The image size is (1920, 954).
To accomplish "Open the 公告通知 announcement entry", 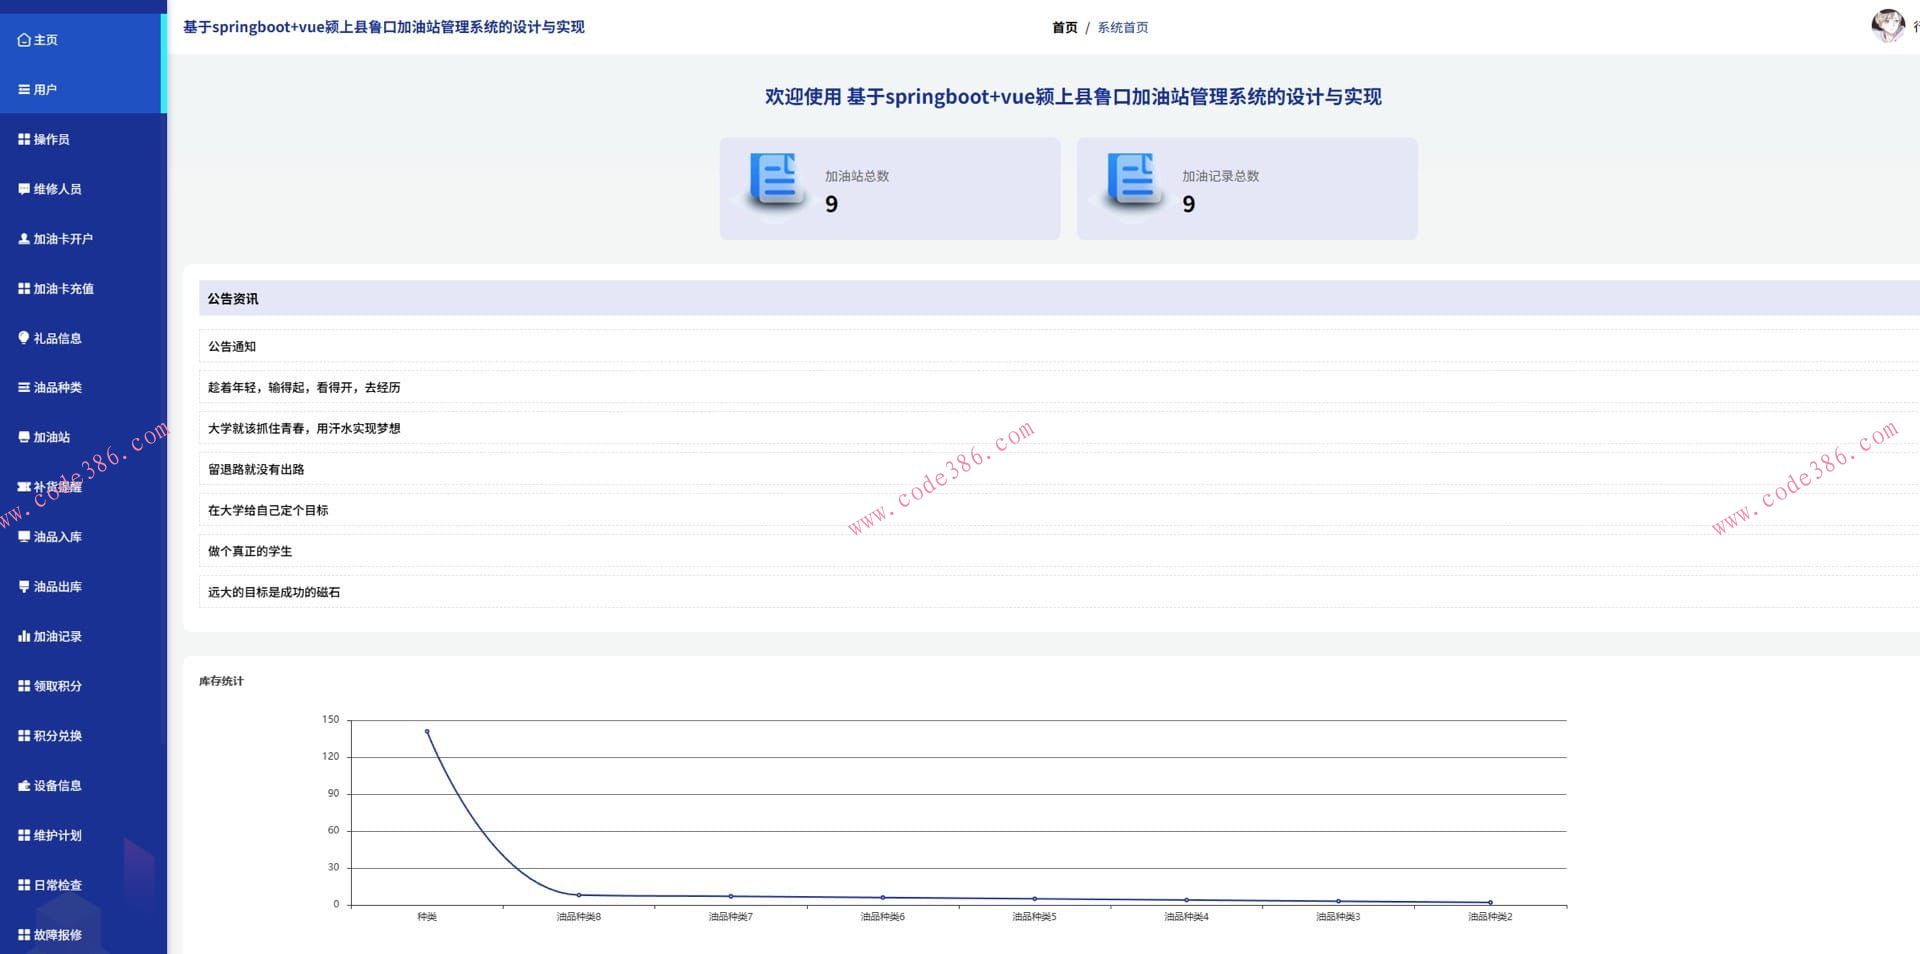I will [231, 346].
